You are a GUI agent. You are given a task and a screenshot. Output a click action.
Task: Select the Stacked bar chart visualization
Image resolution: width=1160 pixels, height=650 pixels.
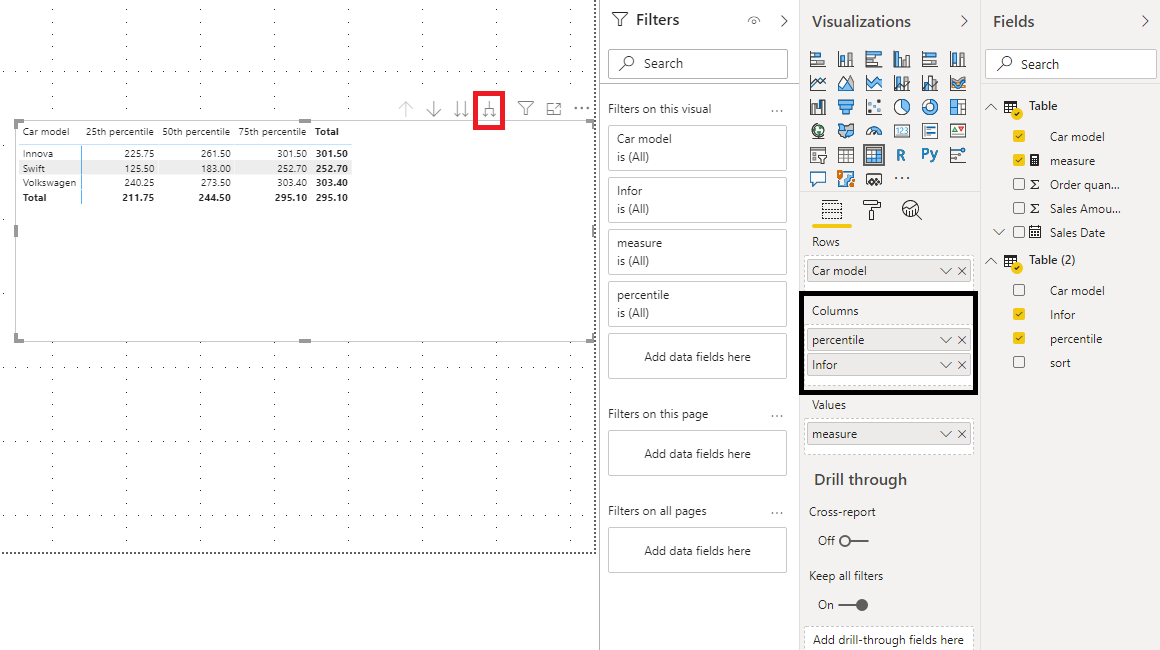click(x=817, y=59)
